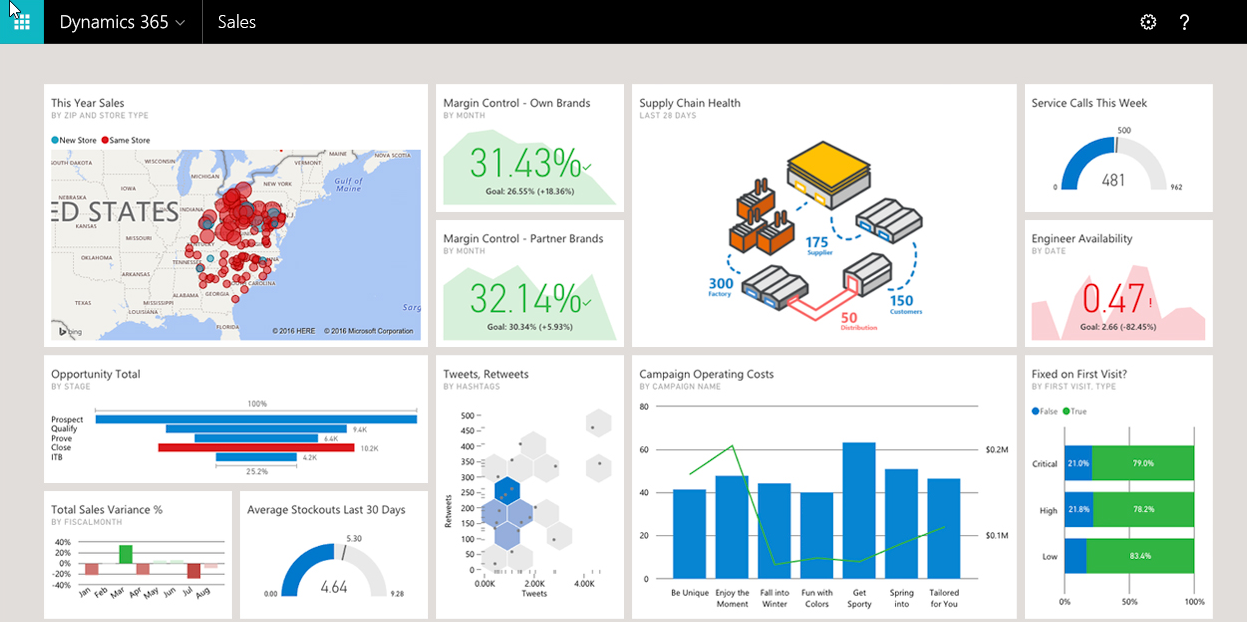Select the Qualify 9.4K funnel bar
This screenshot has width=1247, height=622.
click(x=257, y=429)
